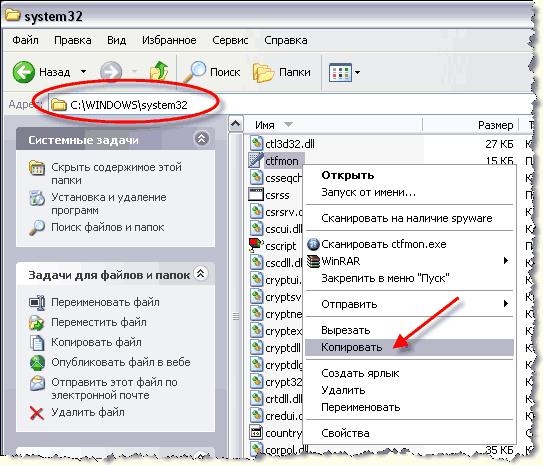This screenshot has width=543, height=465.
Task: Open Search via the magnifier icon
Action: point(195,71)
